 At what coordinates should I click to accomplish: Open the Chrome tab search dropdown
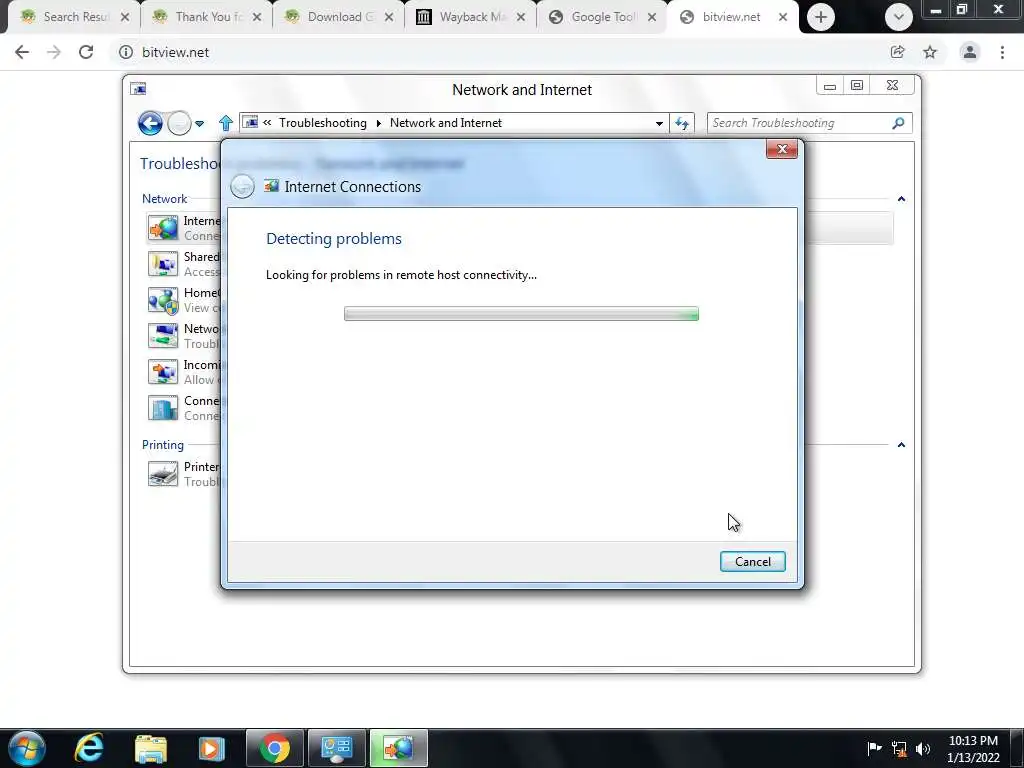click(899, 17)
